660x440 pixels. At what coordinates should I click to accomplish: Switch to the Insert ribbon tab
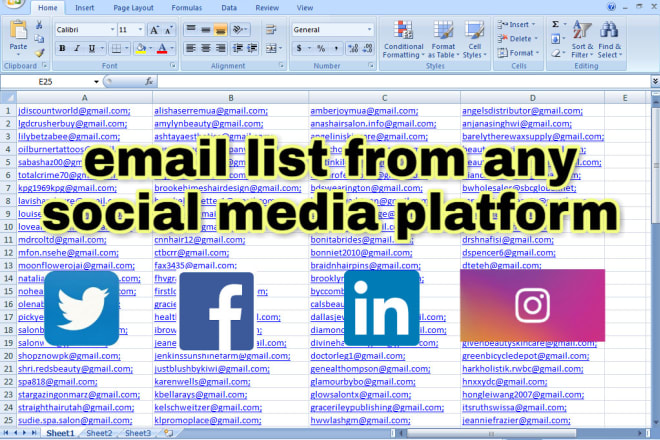[x=85, y=8]
